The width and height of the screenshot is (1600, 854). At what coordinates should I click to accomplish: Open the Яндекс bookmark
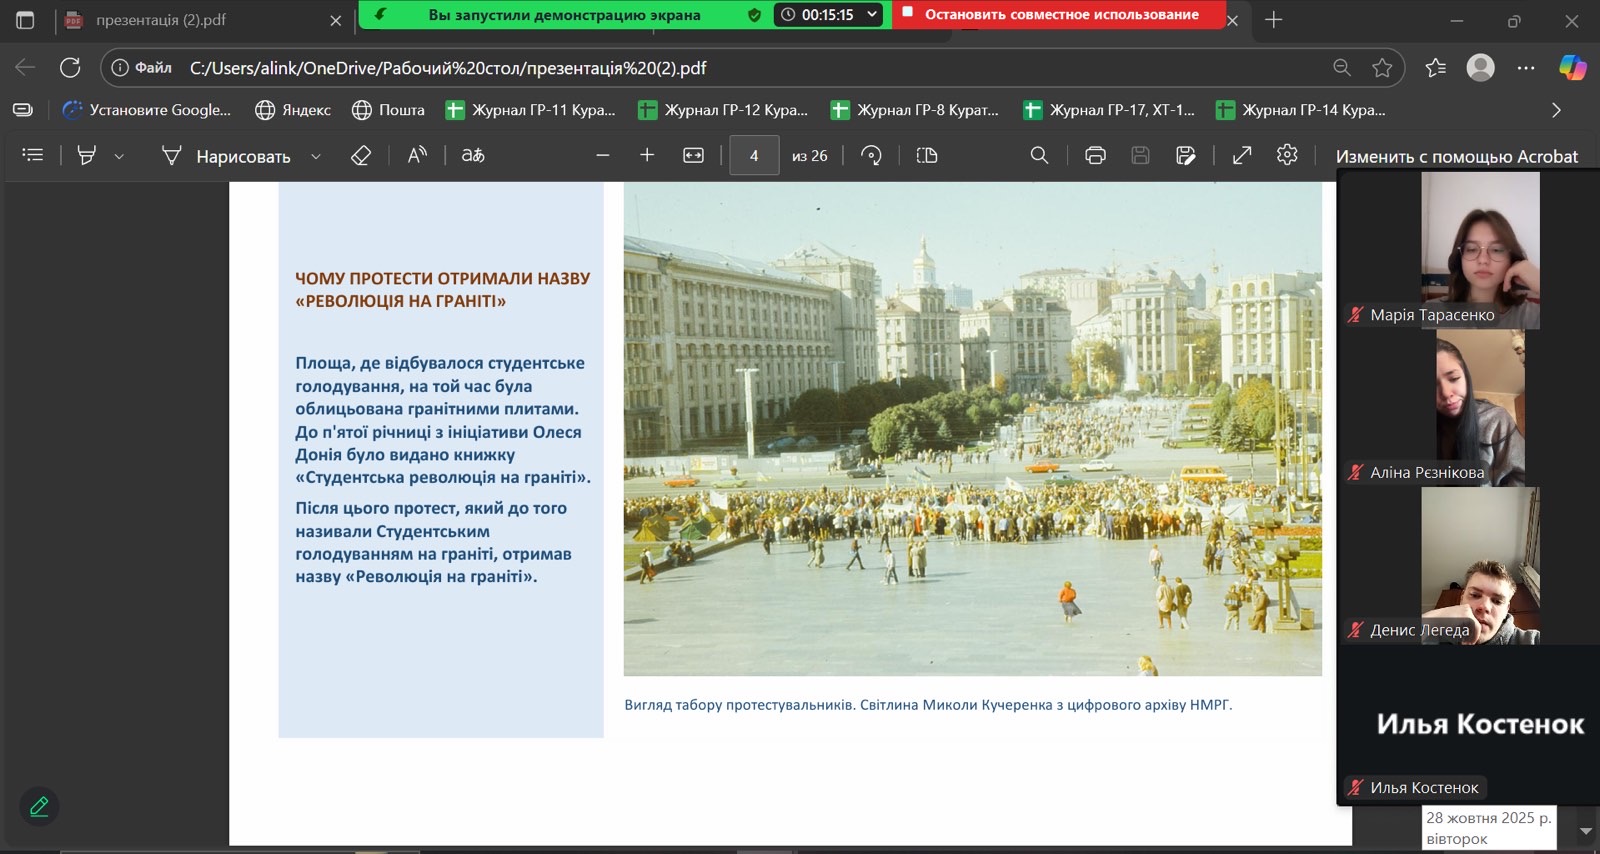pyautogui.click(x=293, y=110)
